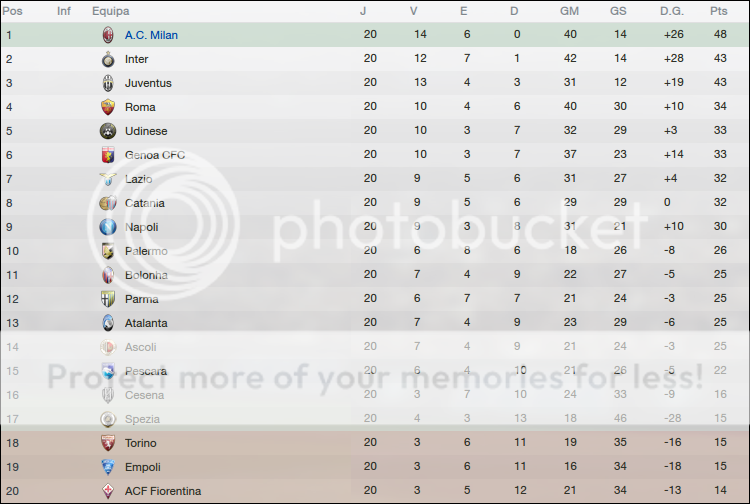The height and width of the screenshot is (504, 750).
Task: Click the Empoli club crest
Action: point(108,467)
